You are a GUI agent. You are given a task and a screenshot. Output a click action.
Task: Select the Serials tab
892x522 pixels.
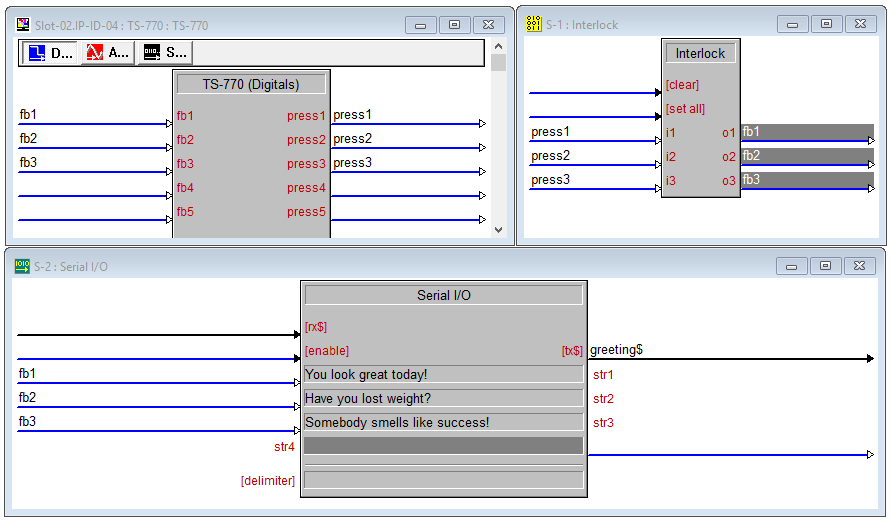coord(165,53)
